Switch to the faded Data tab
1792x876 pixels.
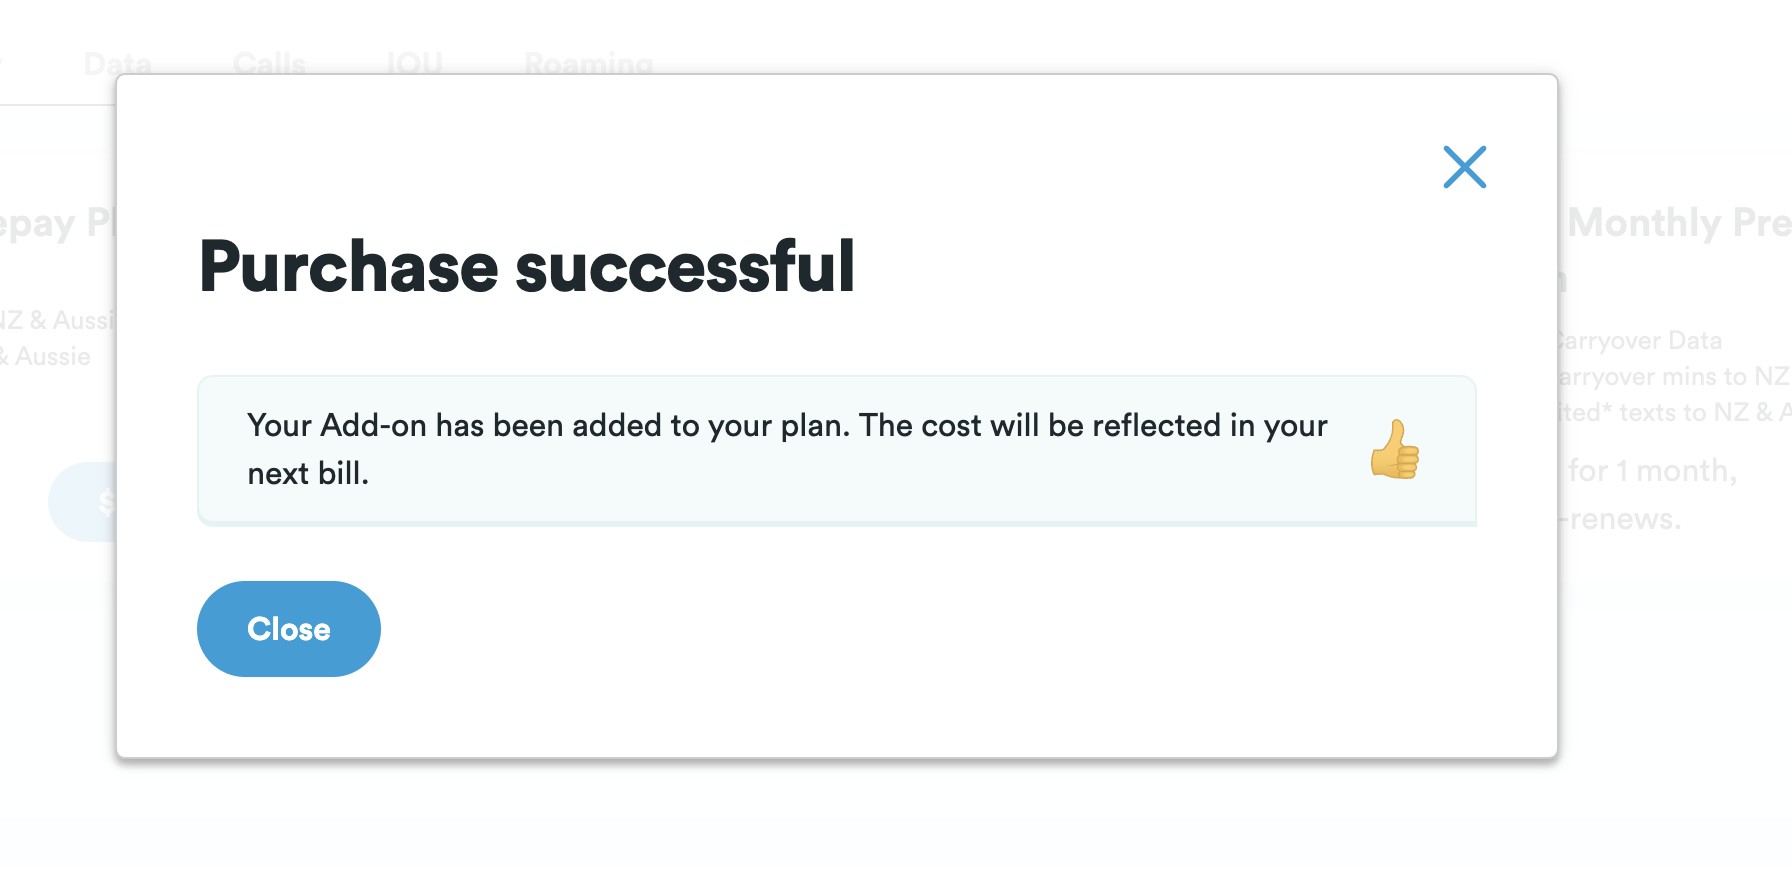coord(118,64)
